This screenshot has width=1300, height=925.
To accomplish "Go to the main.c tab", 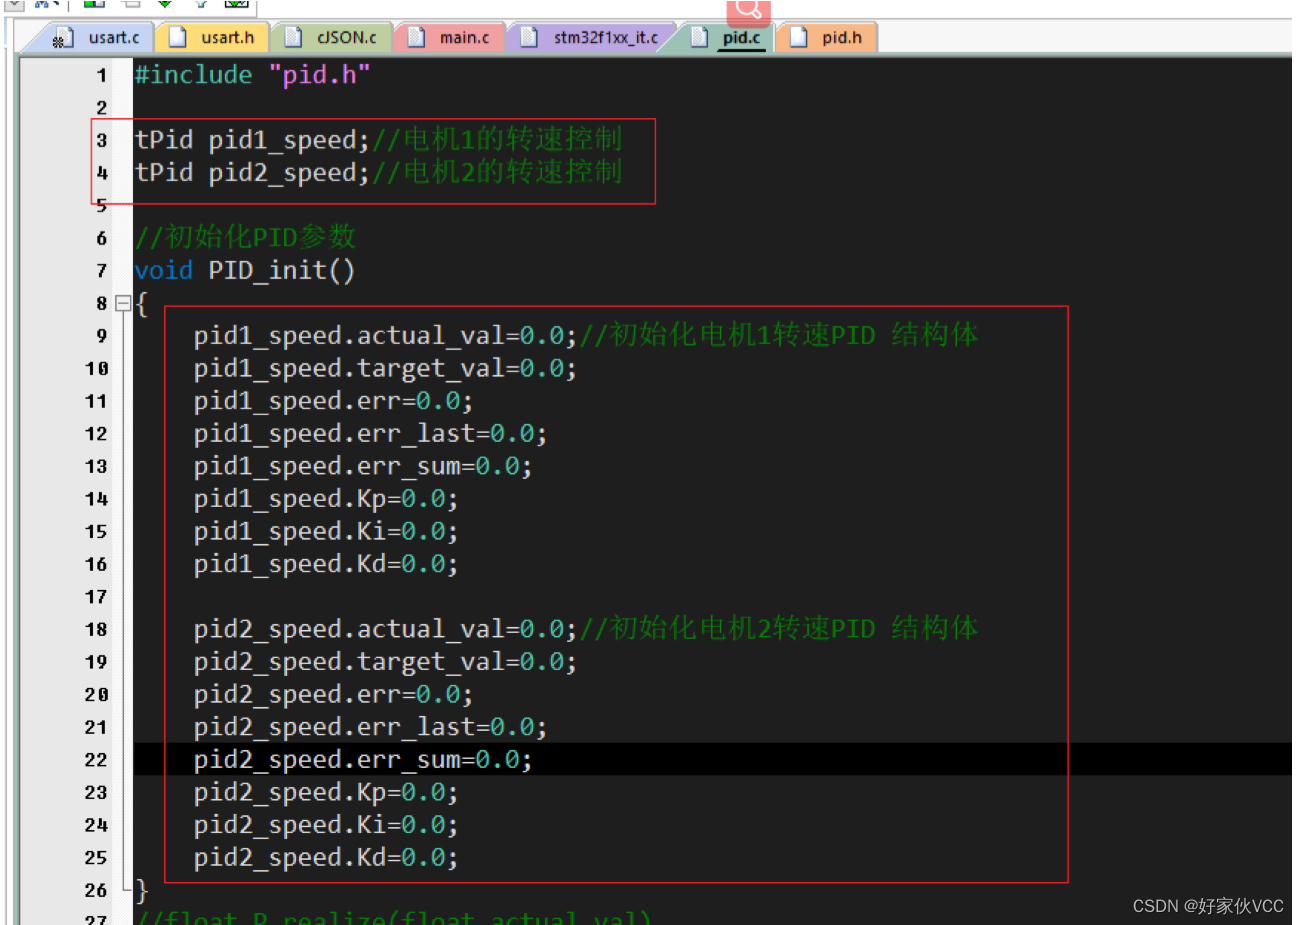I will click(x=450, y=38).
